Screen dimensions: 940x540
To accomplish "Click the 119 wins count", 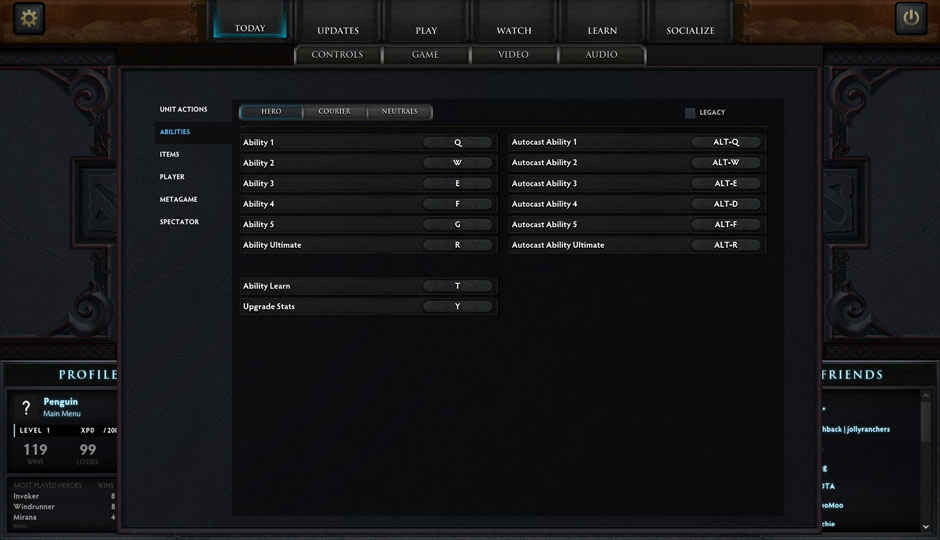I will (x=35, y=450).
